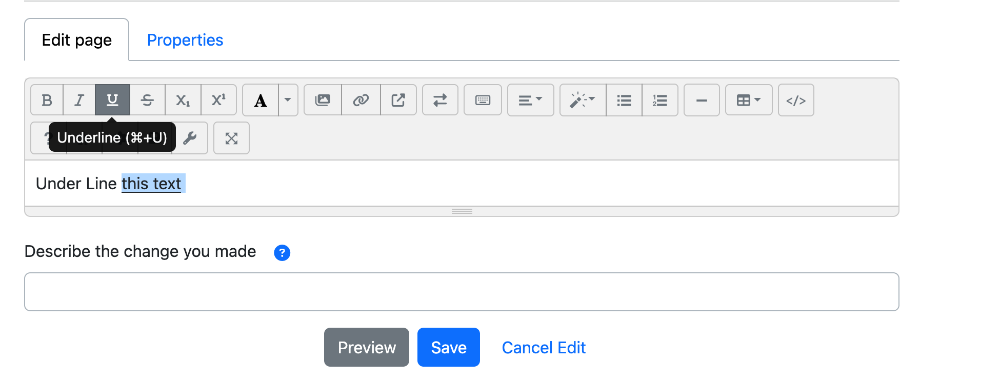Insert a link with chain icon

pyautogui.click(x=361, y=100)
